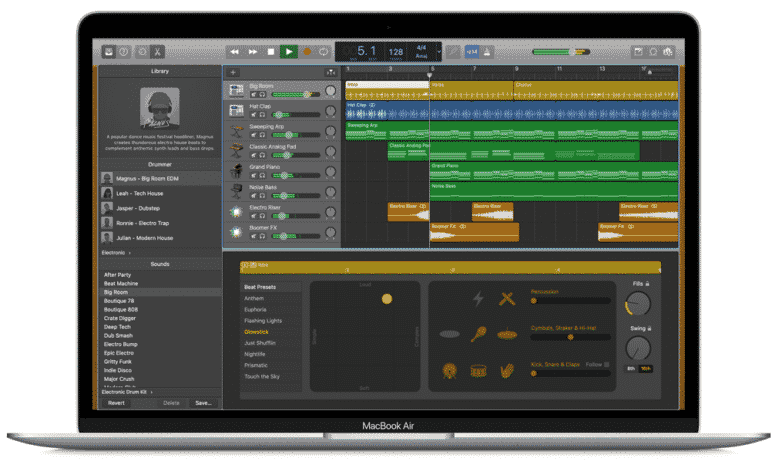Click the Save... button in Library
779x468 pixels.
click(203, 403)
